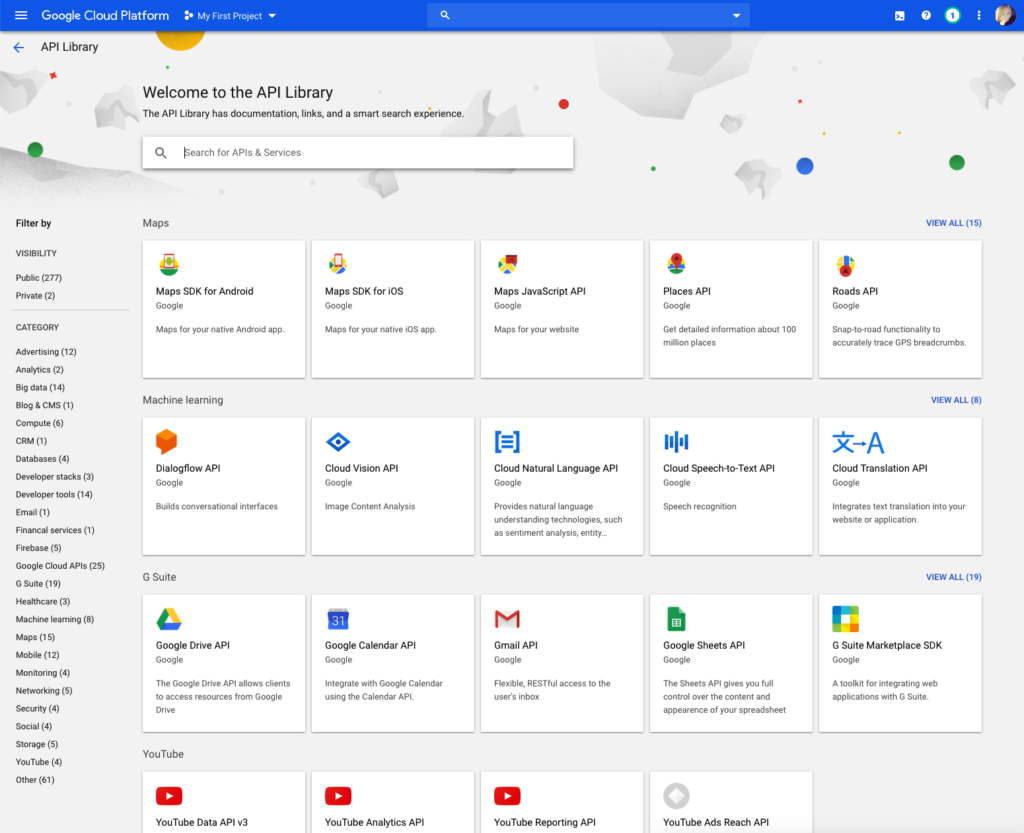Screen dimensions: 1024x833
Task: Click the Maps JavaScript API icon
Action: point(507,264)
